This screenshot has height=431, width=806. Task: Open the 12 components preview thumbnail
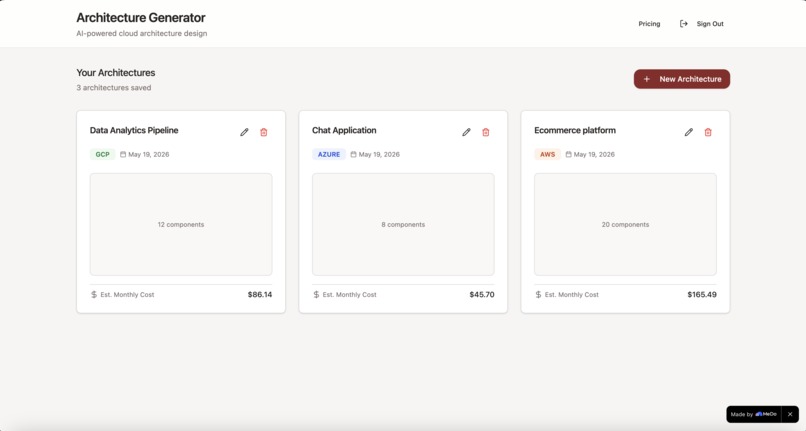pos(181,224)
